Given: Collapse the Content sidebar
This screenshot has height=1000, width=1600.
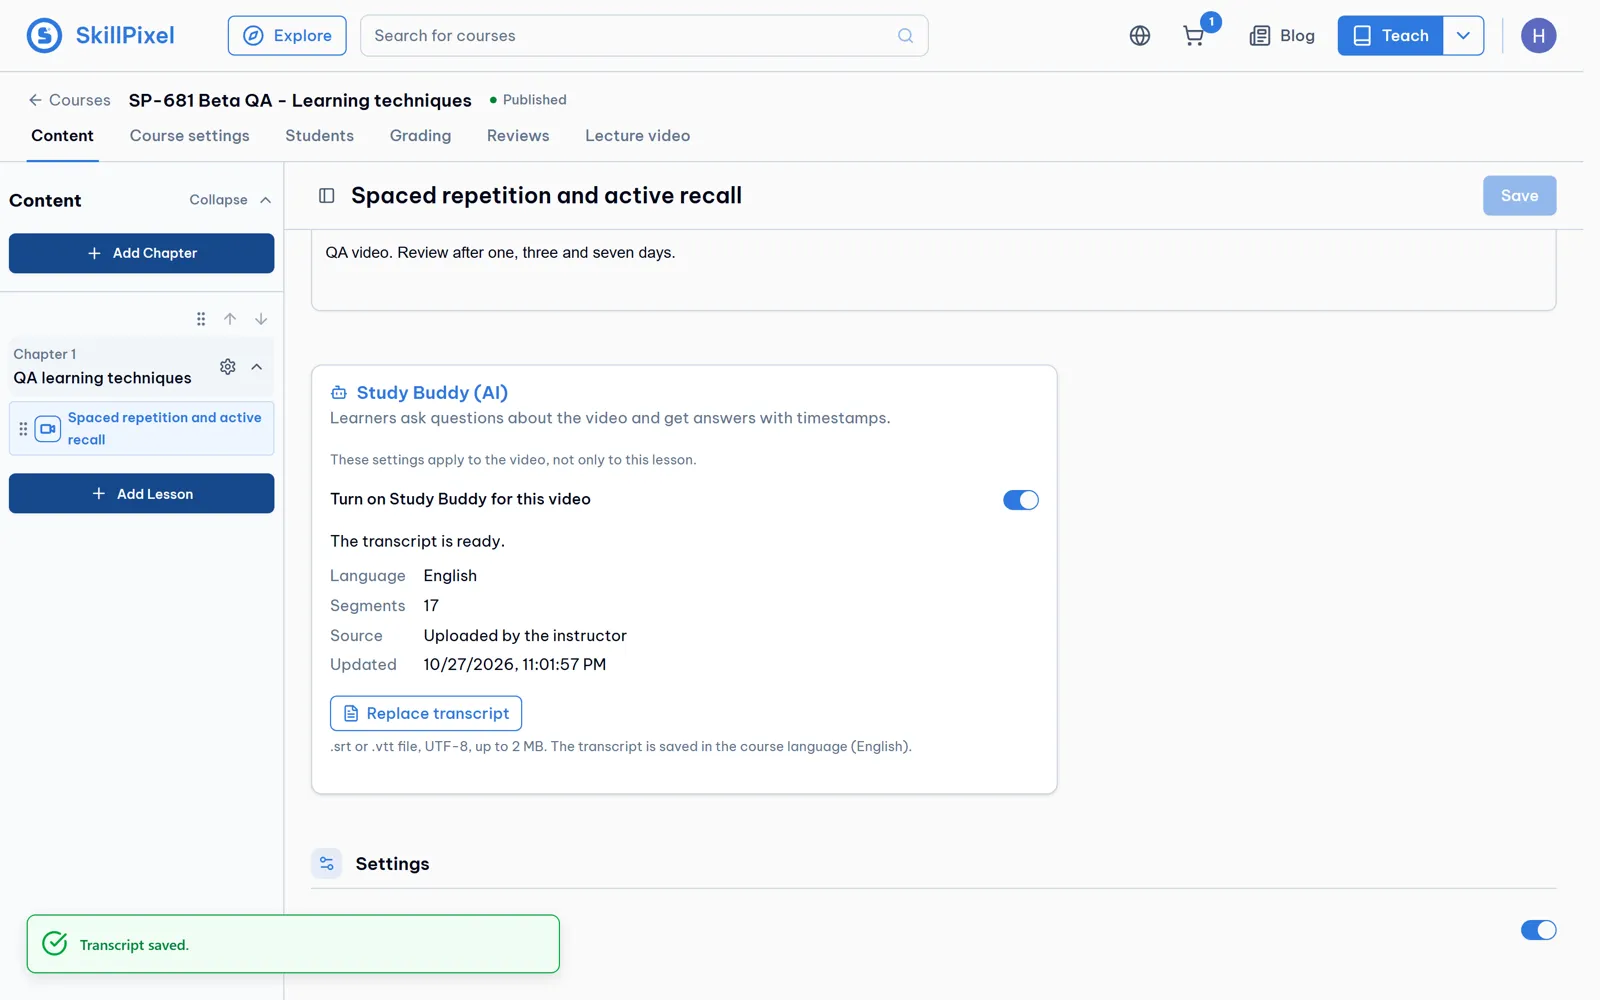Looking at the screenshot, I should (x=231, y=200).
